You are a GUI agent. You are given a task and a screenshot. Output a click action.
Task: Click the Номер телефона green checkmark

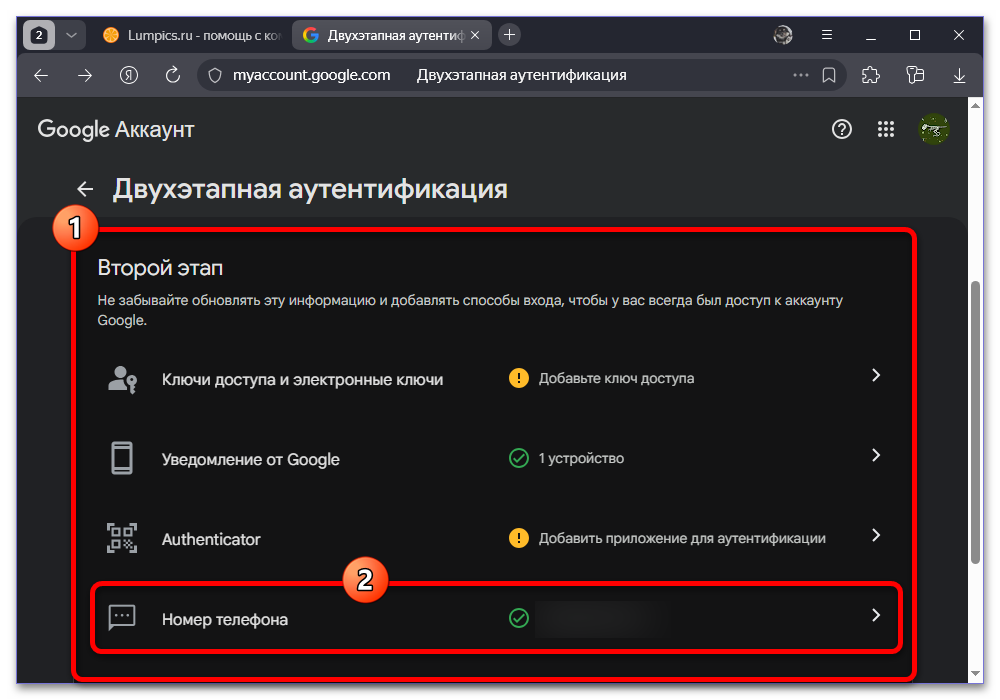click(518, 618)
